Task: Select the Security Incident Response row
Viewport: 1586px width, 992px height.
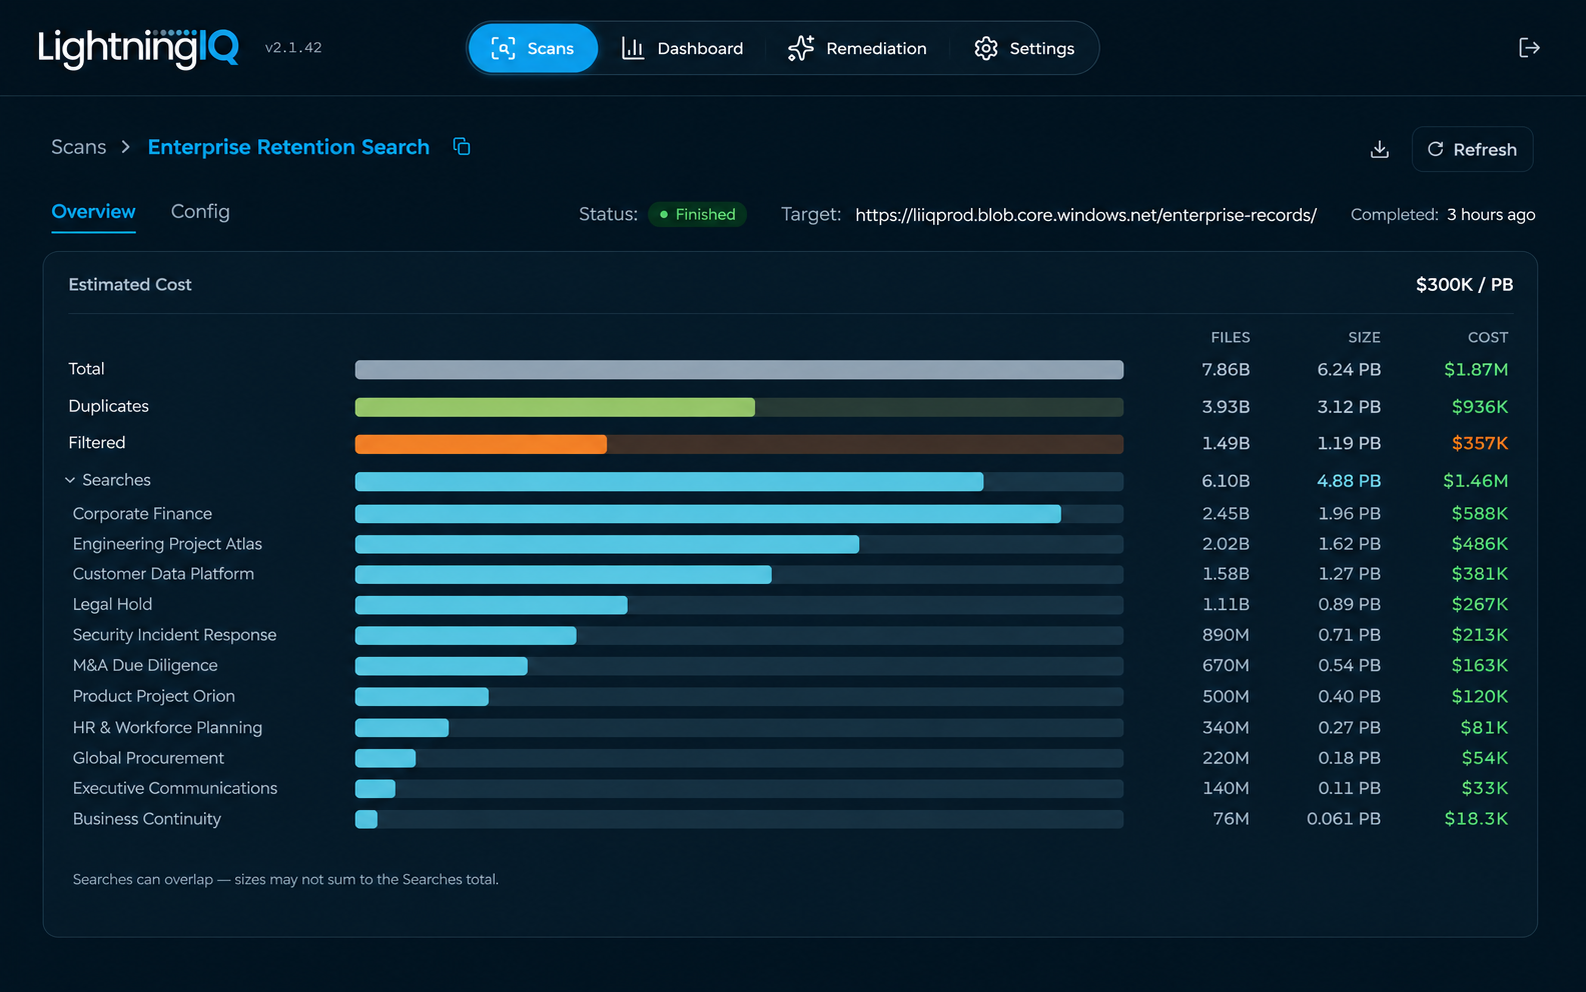Action: (790, 635)
